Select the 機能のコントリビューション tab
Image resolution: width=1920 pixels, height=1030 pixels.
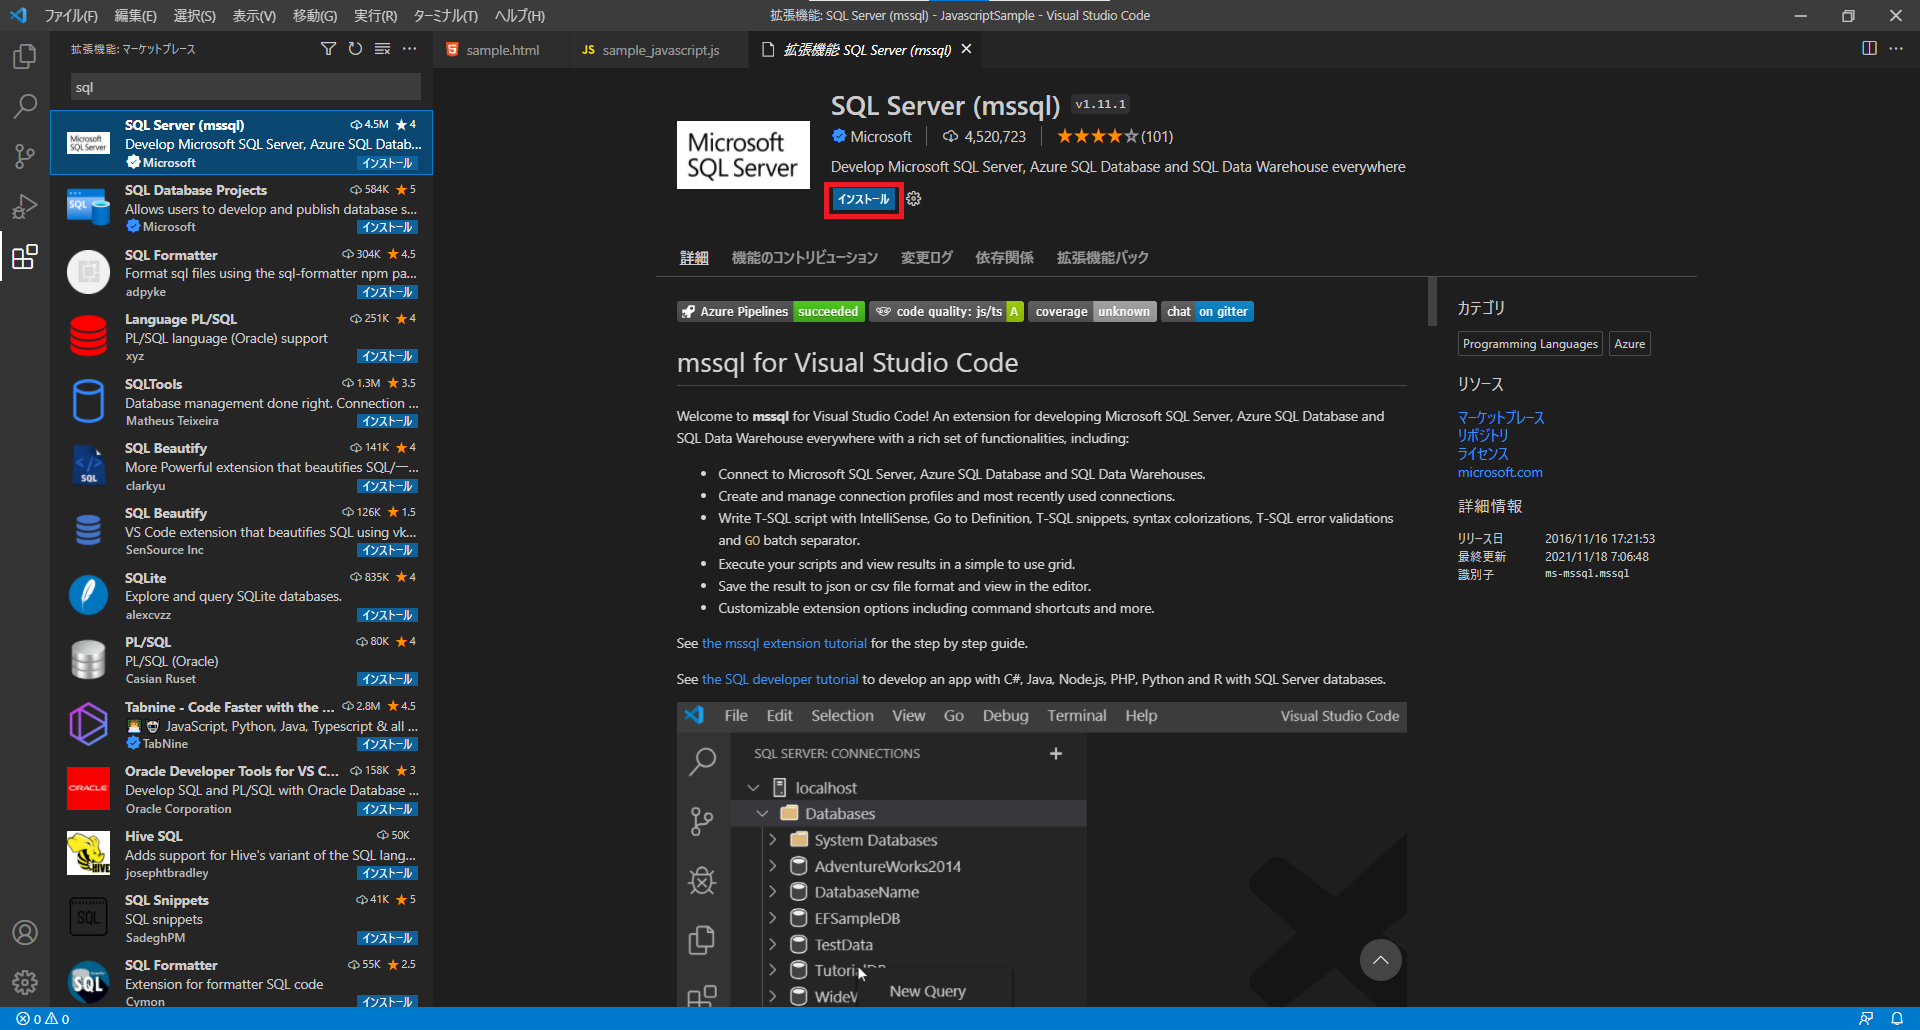point(804,258)
